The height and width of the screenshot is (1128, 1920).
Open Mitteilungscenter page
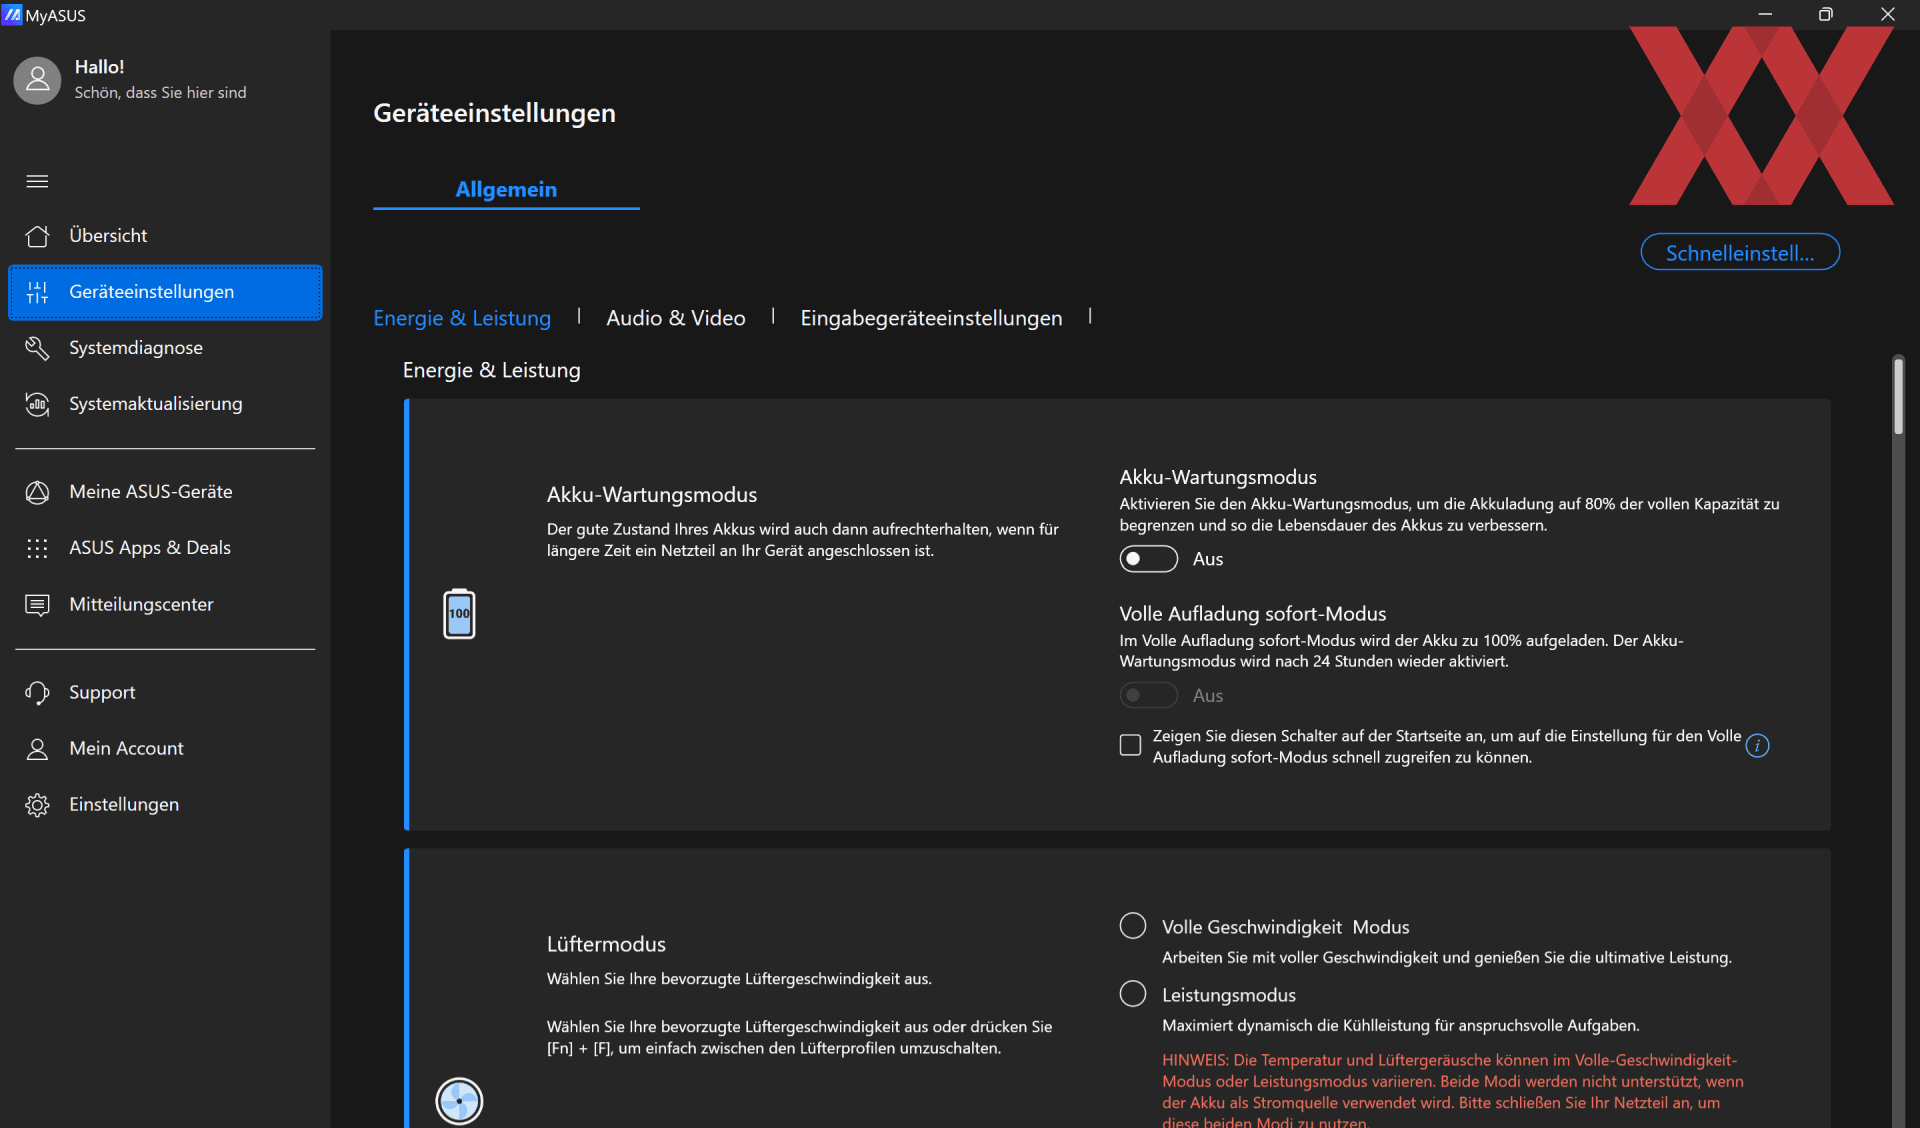165,605
